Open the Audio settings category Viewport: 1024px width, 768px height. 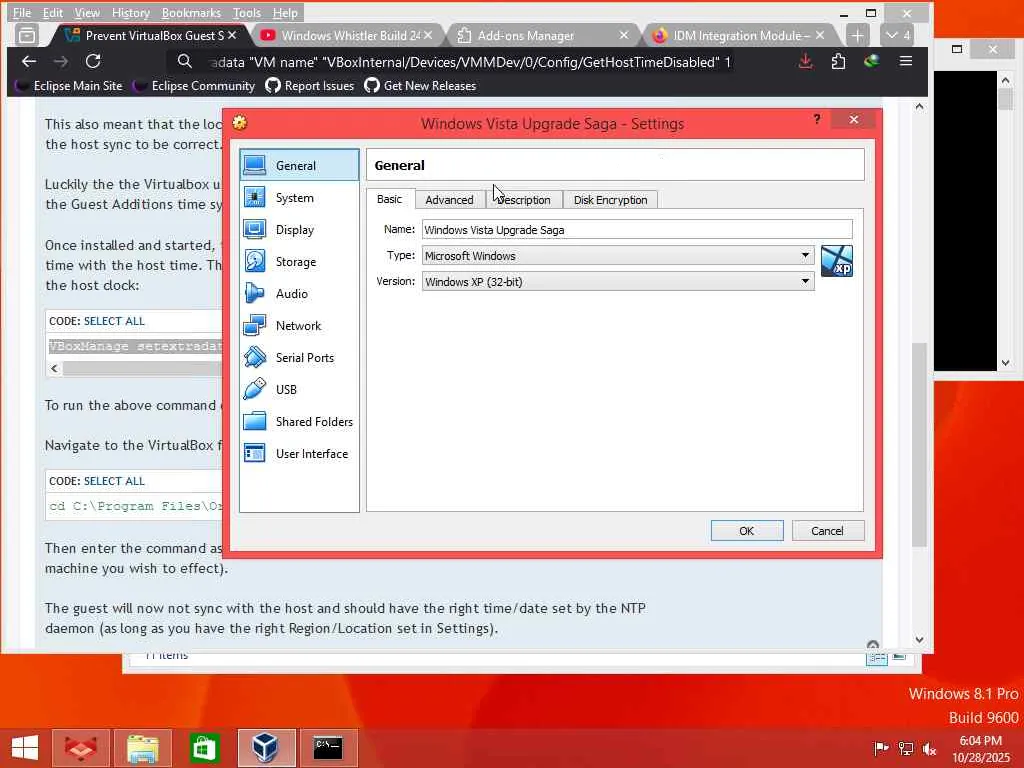pyautogui.click(x=299, y=293)
